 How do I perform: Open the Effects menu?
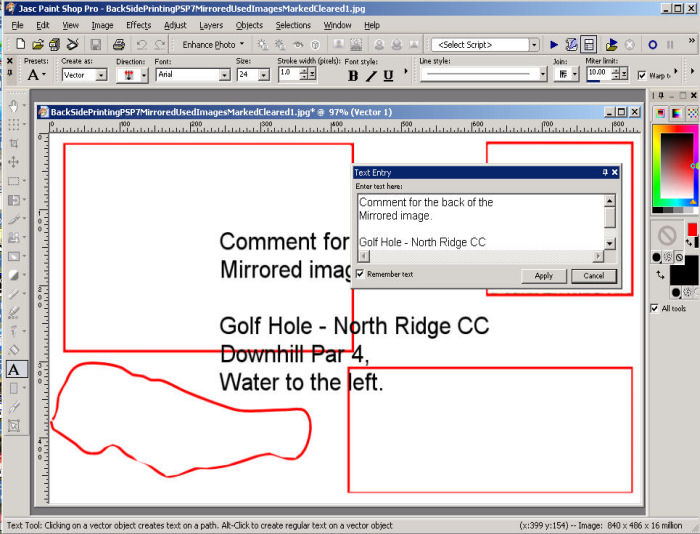click(138, 24)
